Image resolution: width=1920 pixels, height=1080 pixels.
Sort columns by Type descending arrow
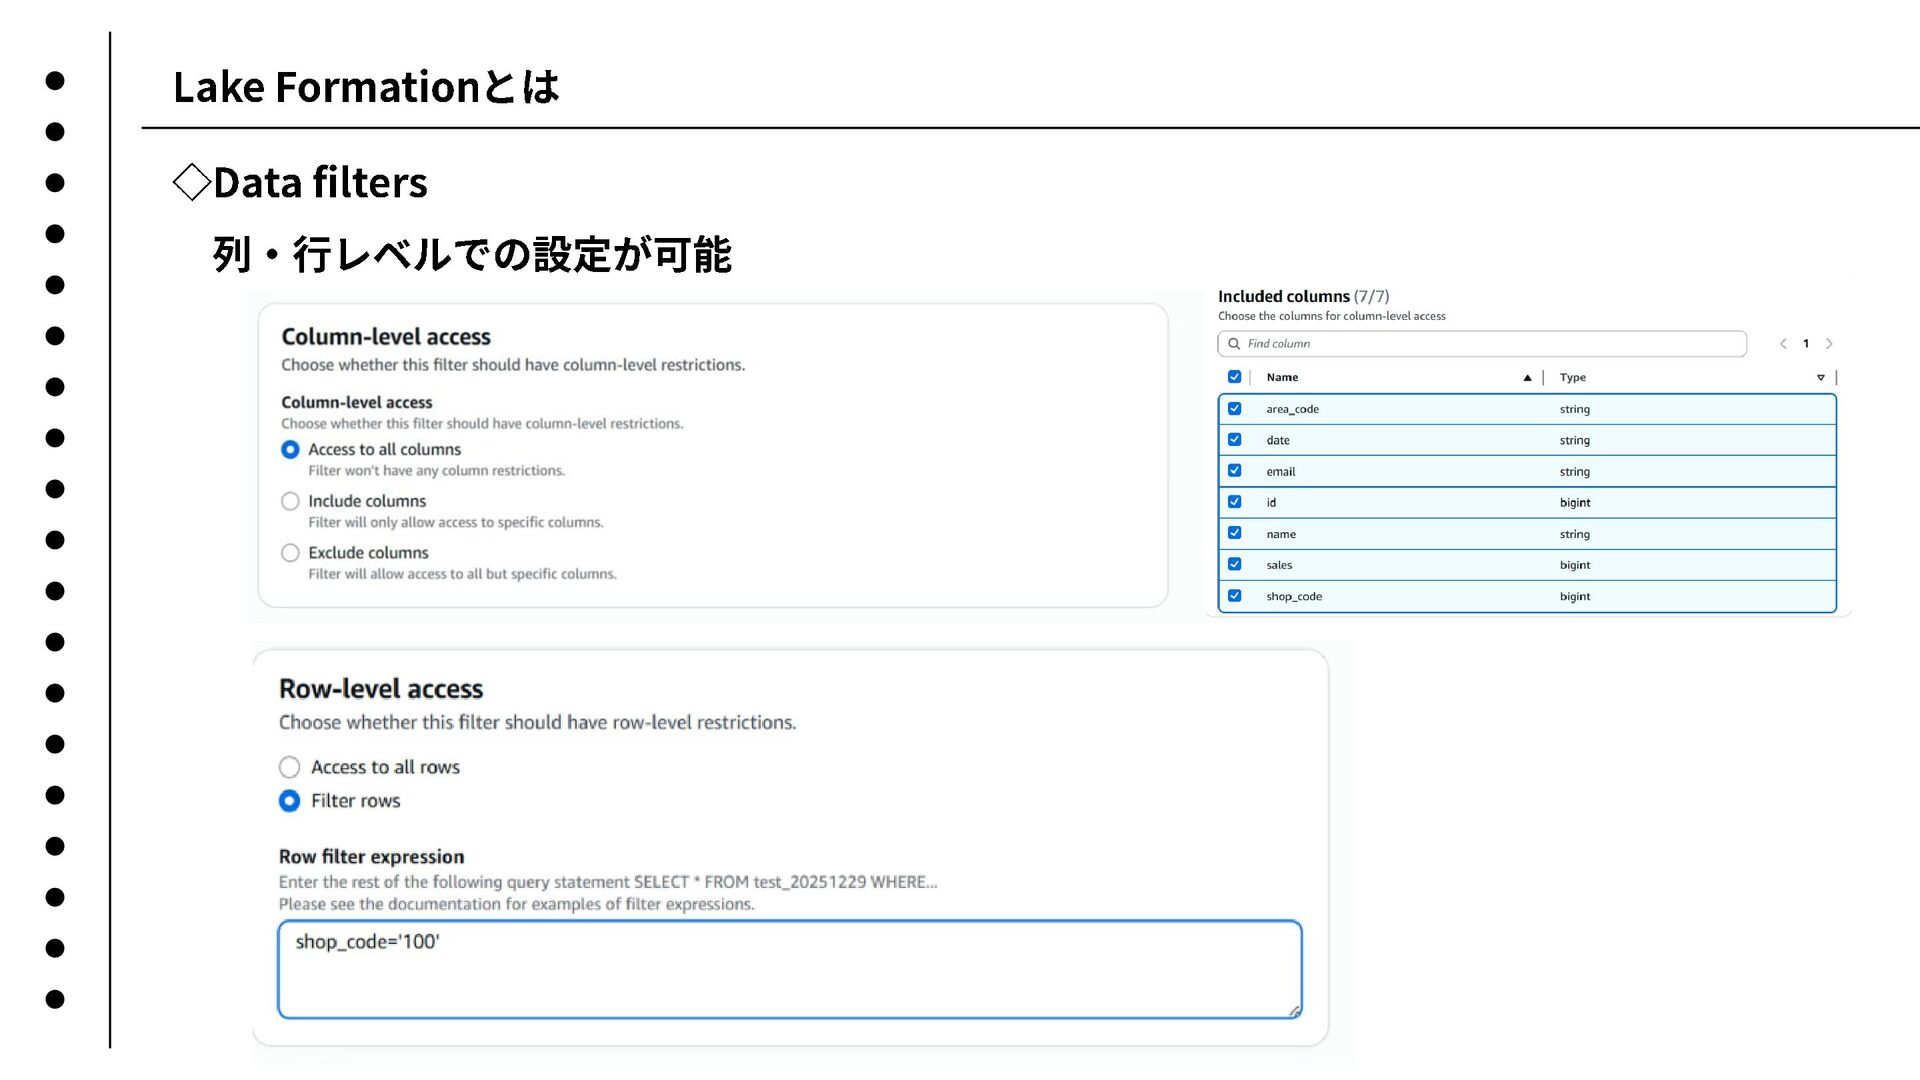pyautogui.click(x=1820, y=378)
